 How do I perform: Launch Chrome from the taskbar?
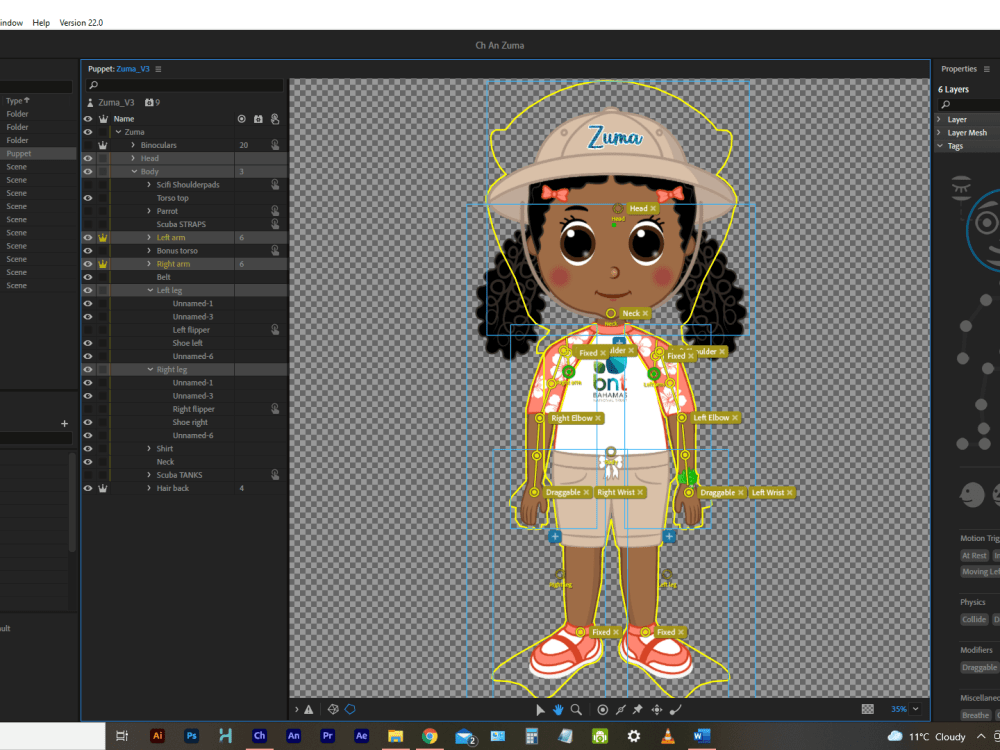pos(430,736)
